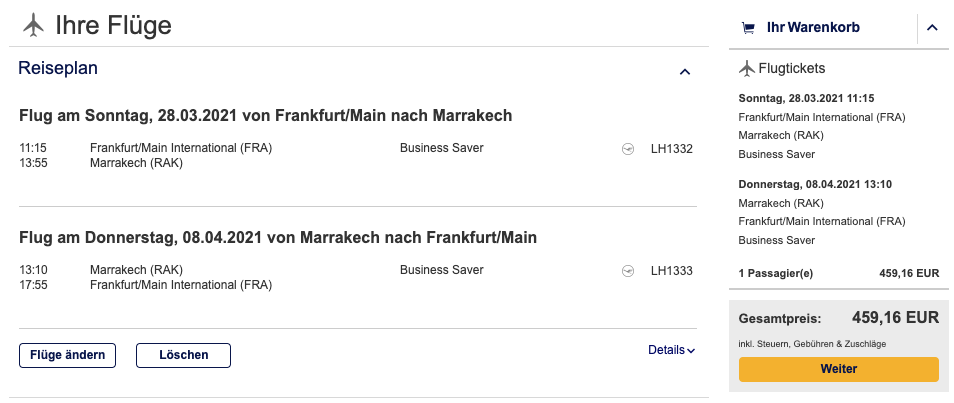This screenshot has height=403, width=954.
Task: Click the shopping cart icon in Warenkorb
Action: 748,28
